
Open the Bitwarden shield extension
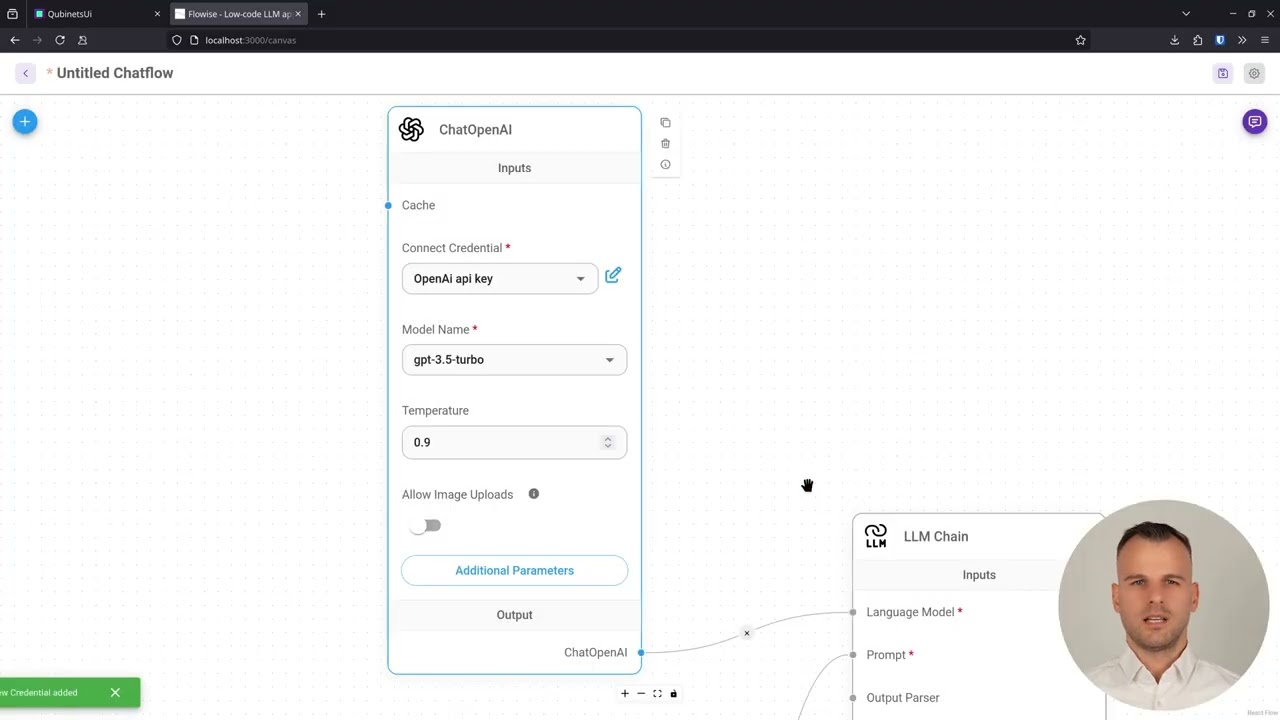pos(1220,40)
